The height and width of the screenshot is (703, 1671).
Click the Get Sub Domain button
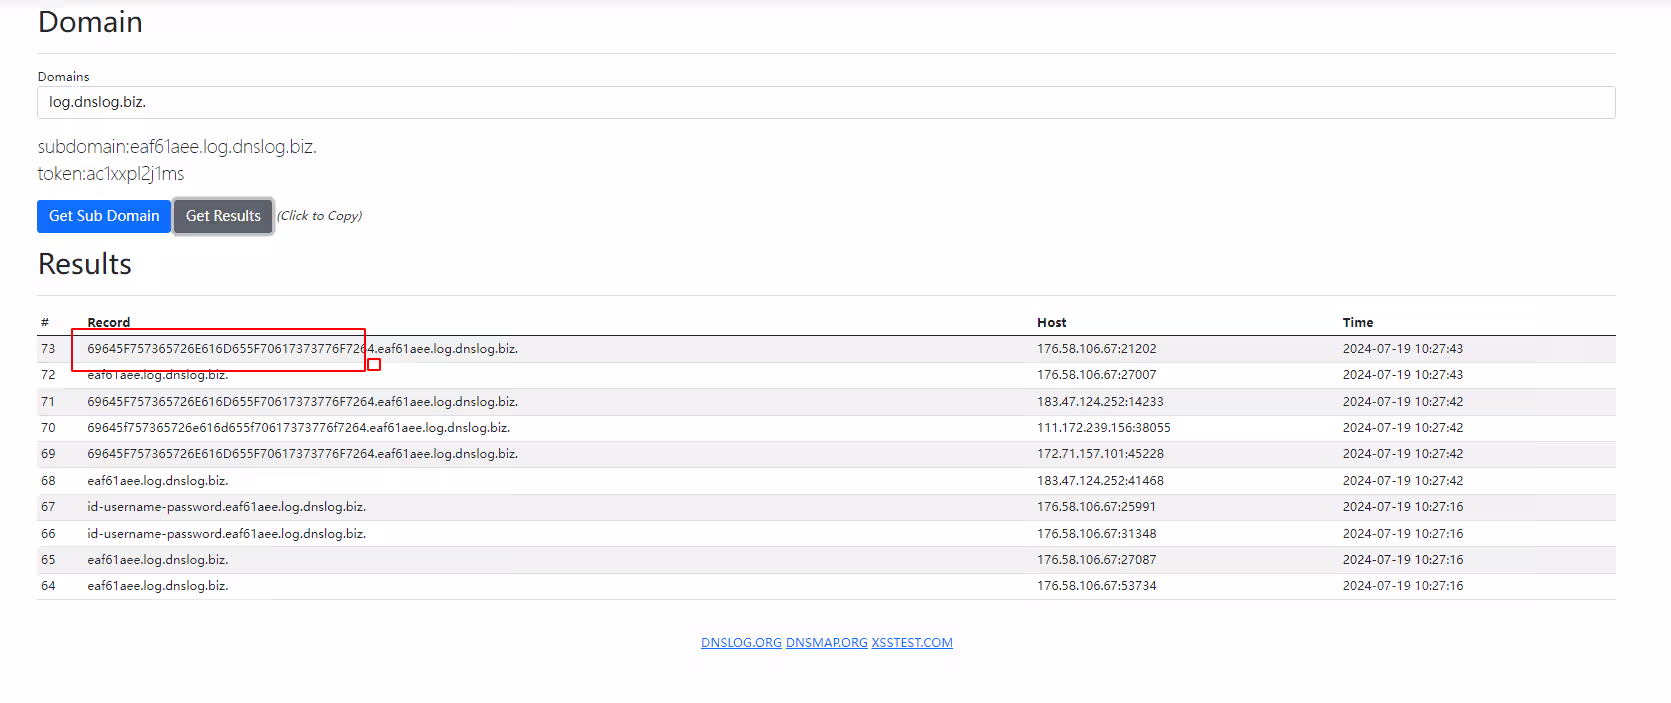click(x=104, y=216)
